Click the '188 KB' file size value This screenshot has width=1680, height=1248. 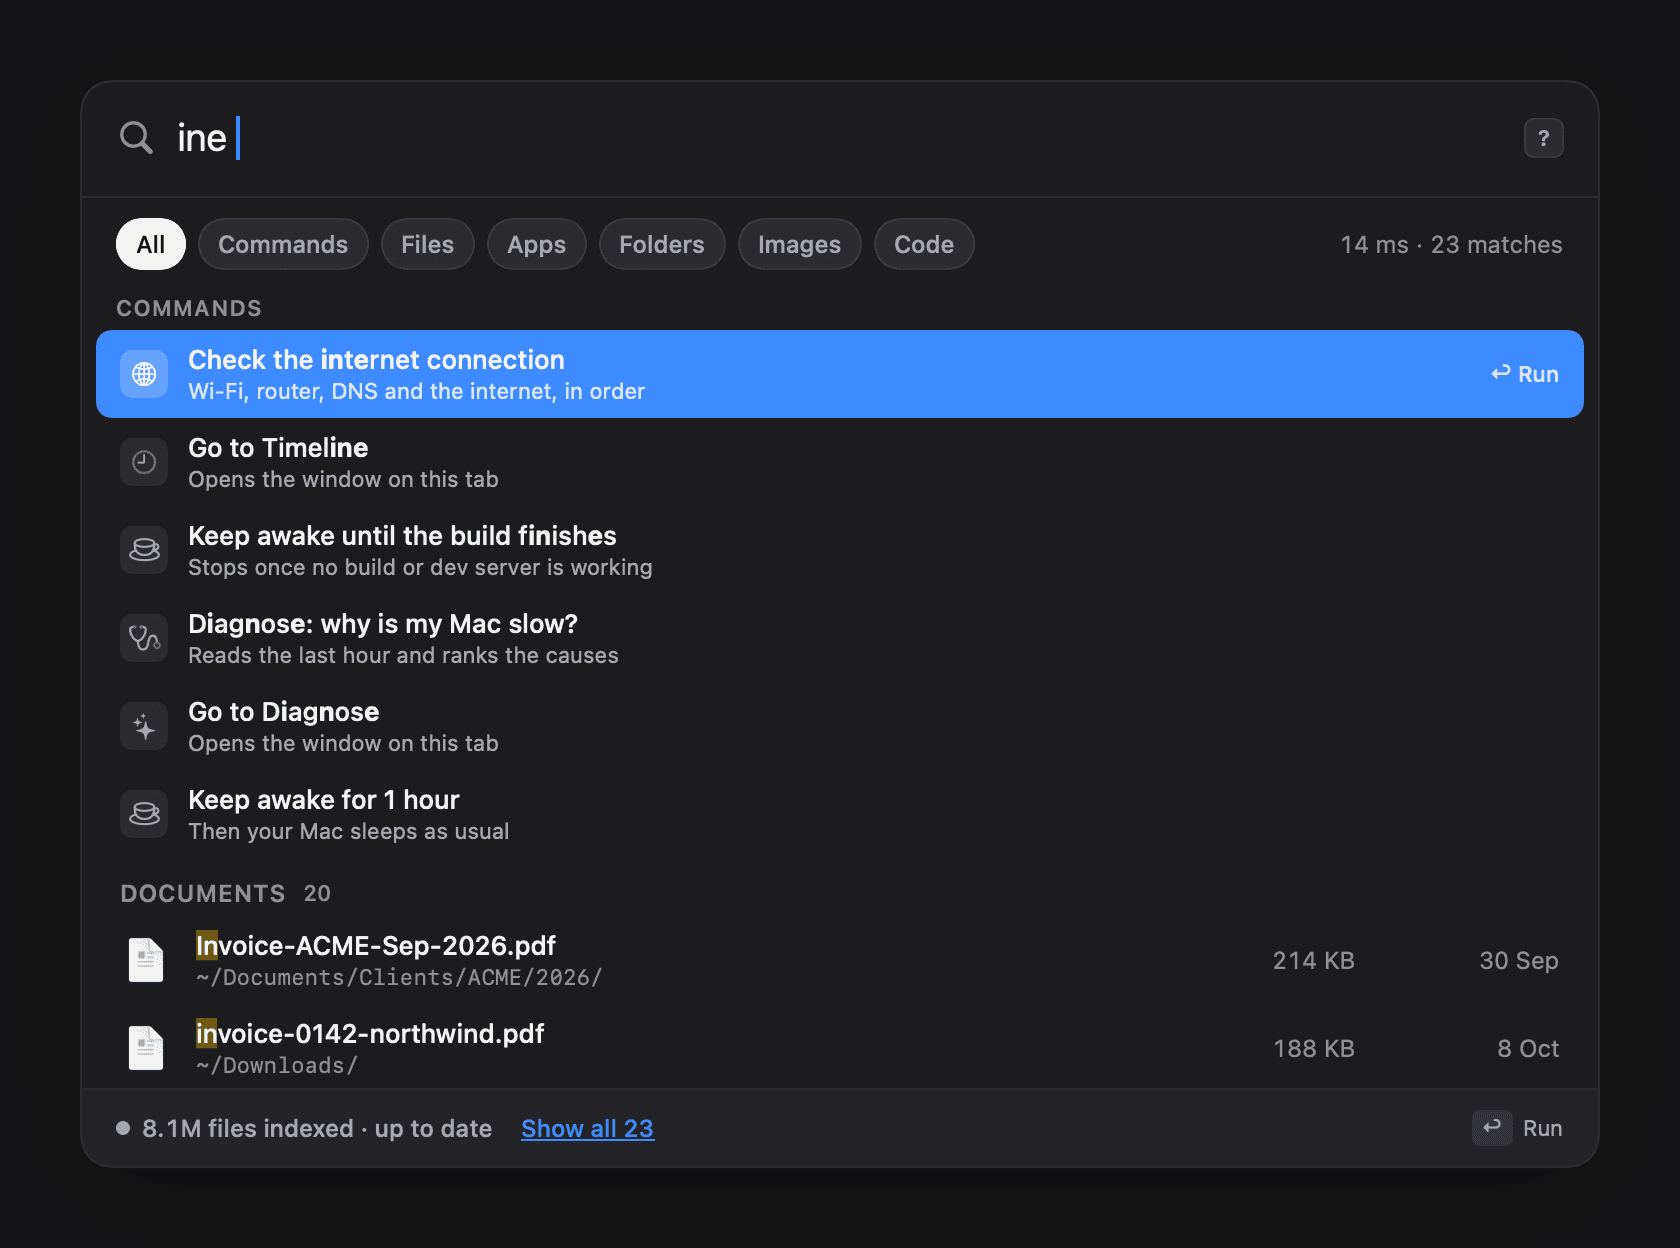click(1313, 1048)
